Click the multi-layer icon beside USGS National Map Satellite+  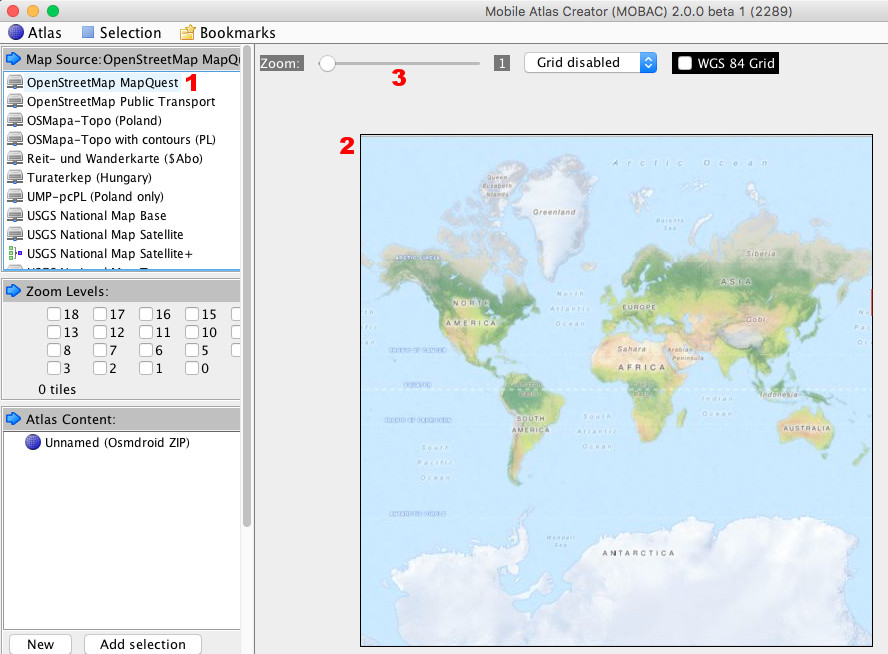pyautogui.click(x=15, y=254)
